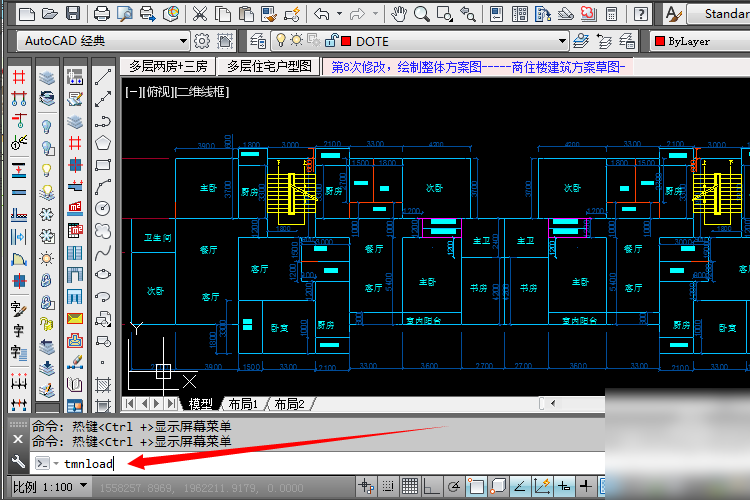Click the red m² area tool
The width and height of the screenshot is (750, 500).
click(x=75, y=207)
